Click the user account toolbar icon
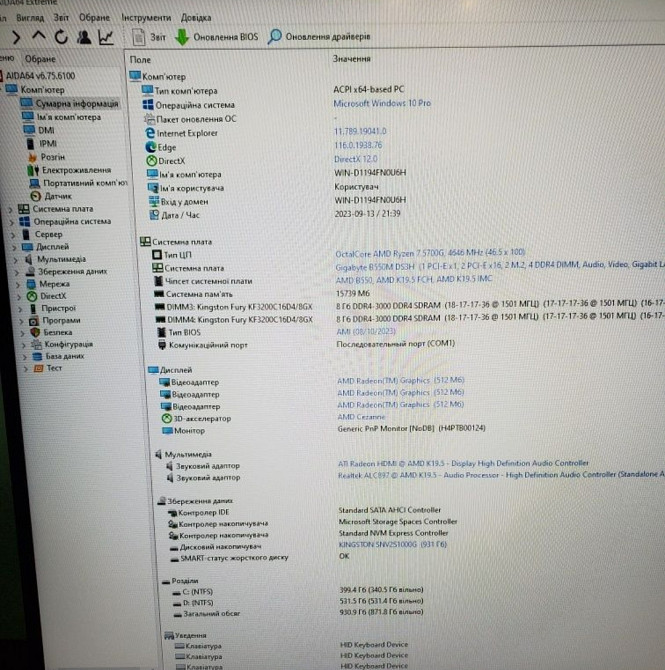The image size is (665, 670). coord(84,38)
